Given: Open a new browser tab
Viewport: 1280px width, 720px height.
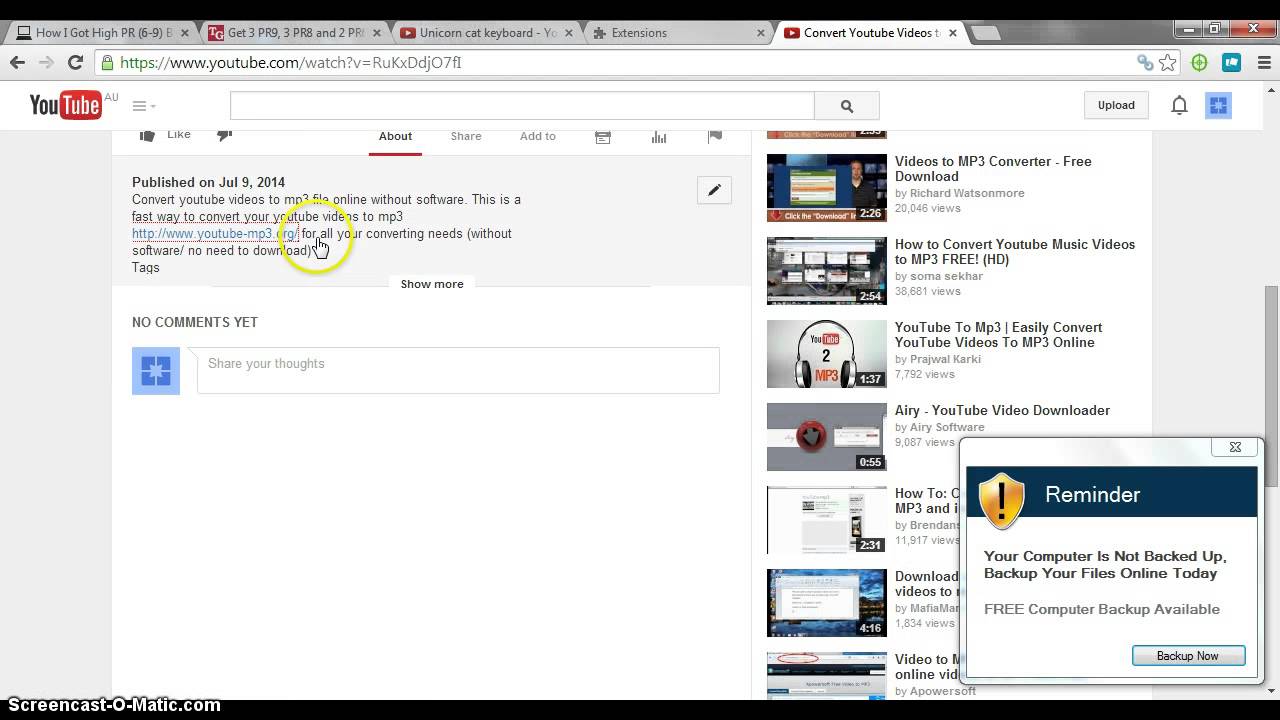Looking at the screenshot, I should pos(986,33).
